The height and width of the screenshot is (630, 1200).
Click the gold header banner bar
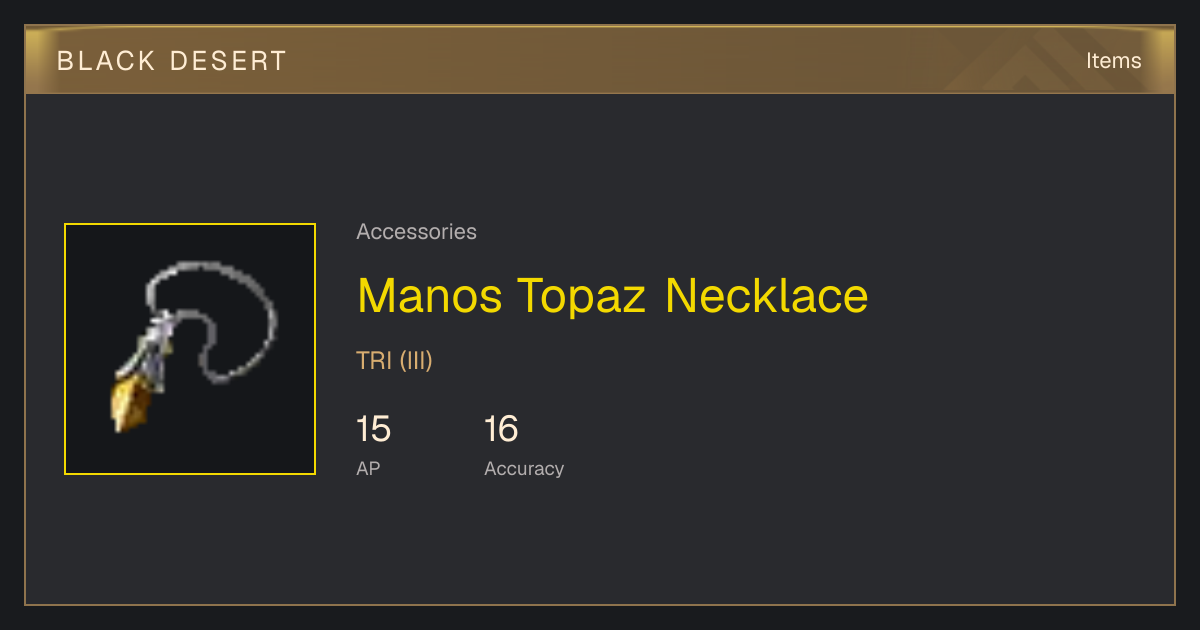[600, 61]
